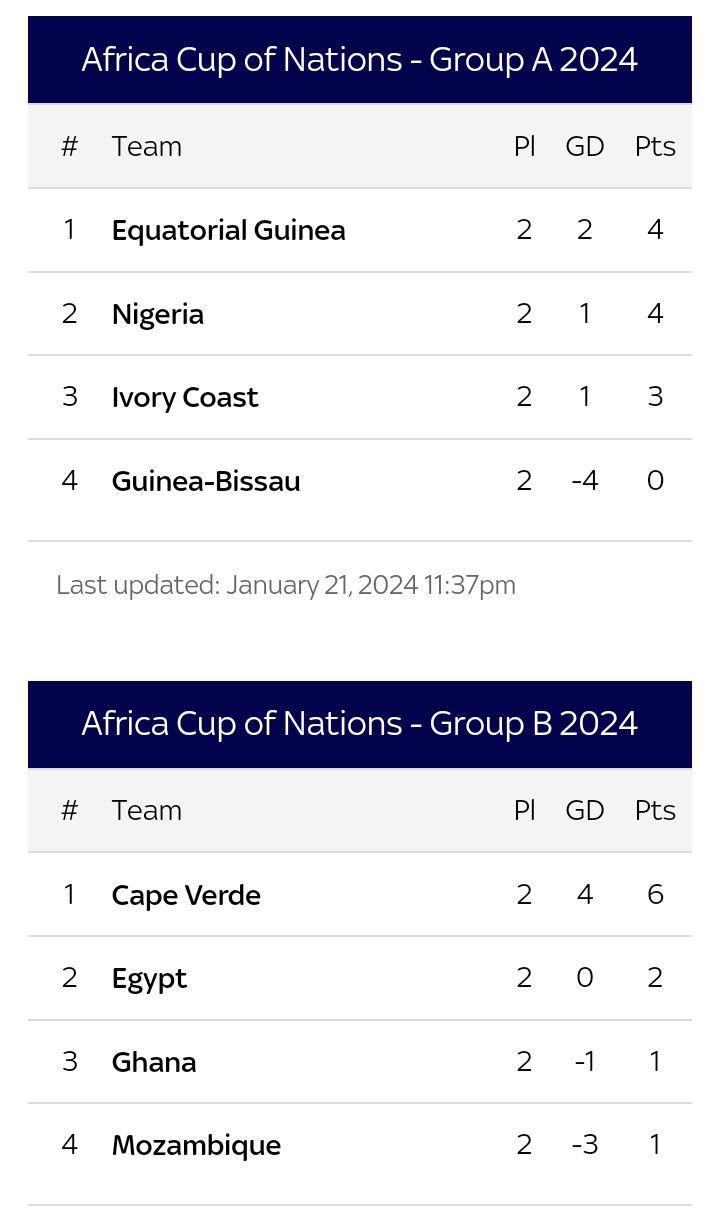Click the Pl column header in Group B
This screenshot has height=1211, width=720.
(525, 810)
